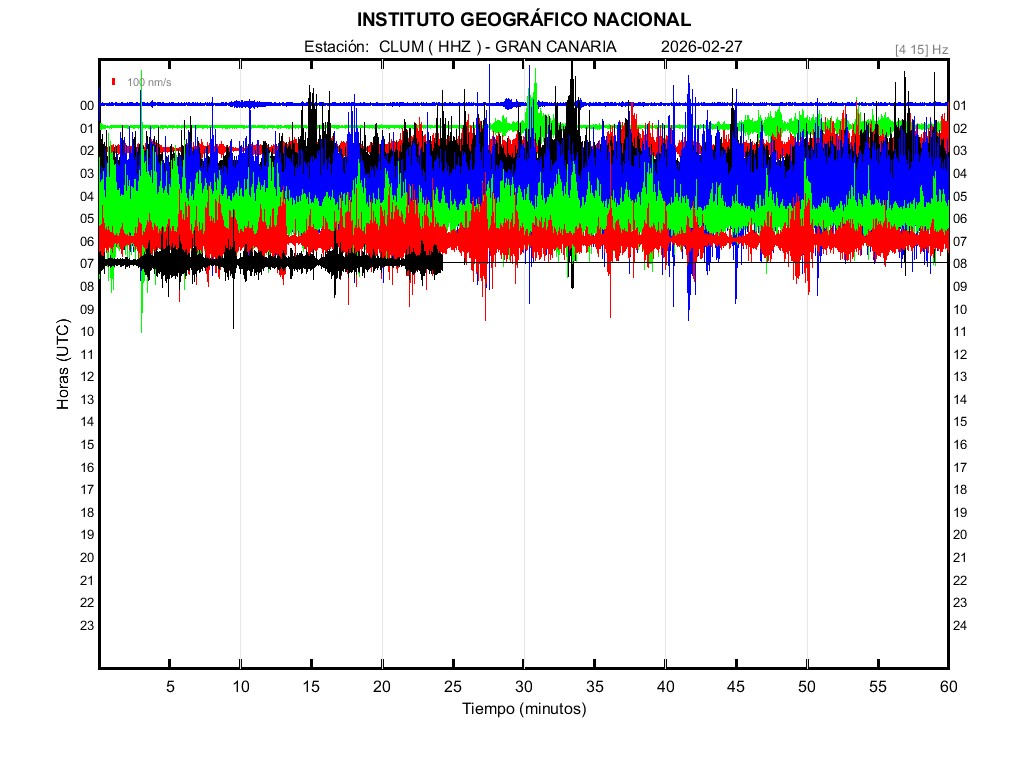The height and width of the screenshot is (768, 1024).
Task: Click the end of the black 07-hour trace
Action: click(441, 263)
